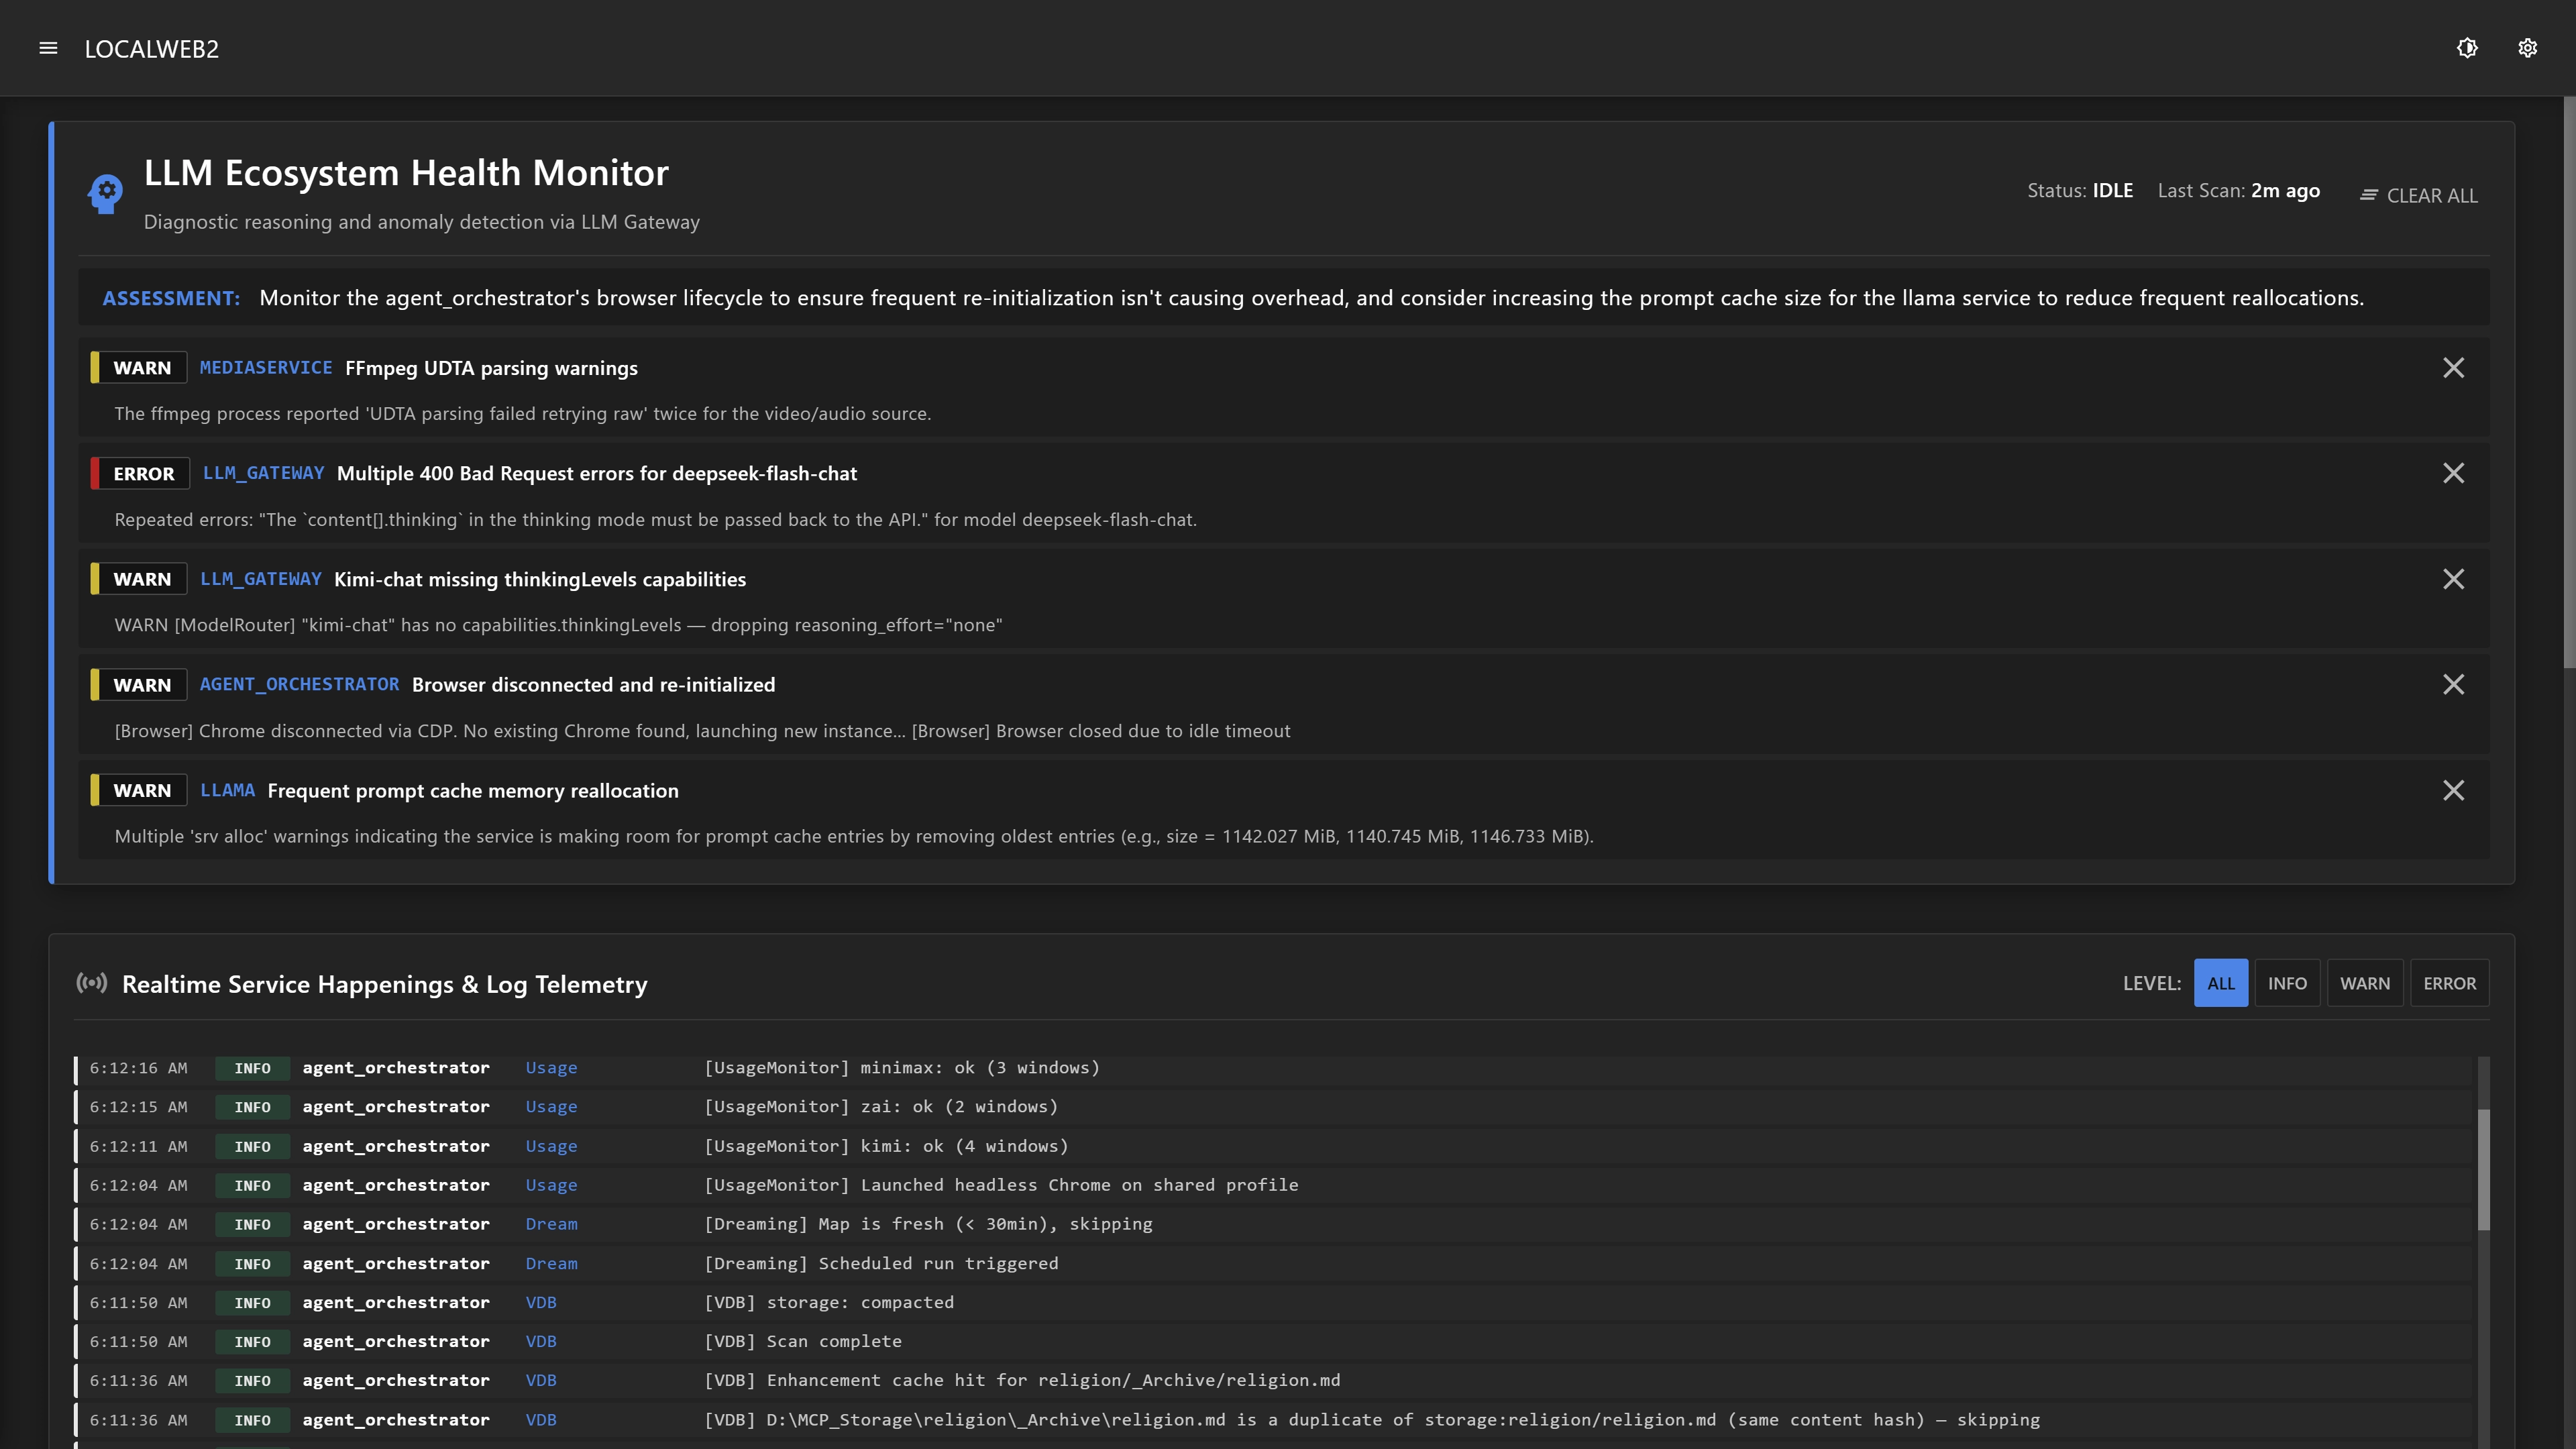The height and width of the screenshot is (1449, 2576).
Task: Dismiss the Browser disconnected warning
Action: [x=2453, y=684]
